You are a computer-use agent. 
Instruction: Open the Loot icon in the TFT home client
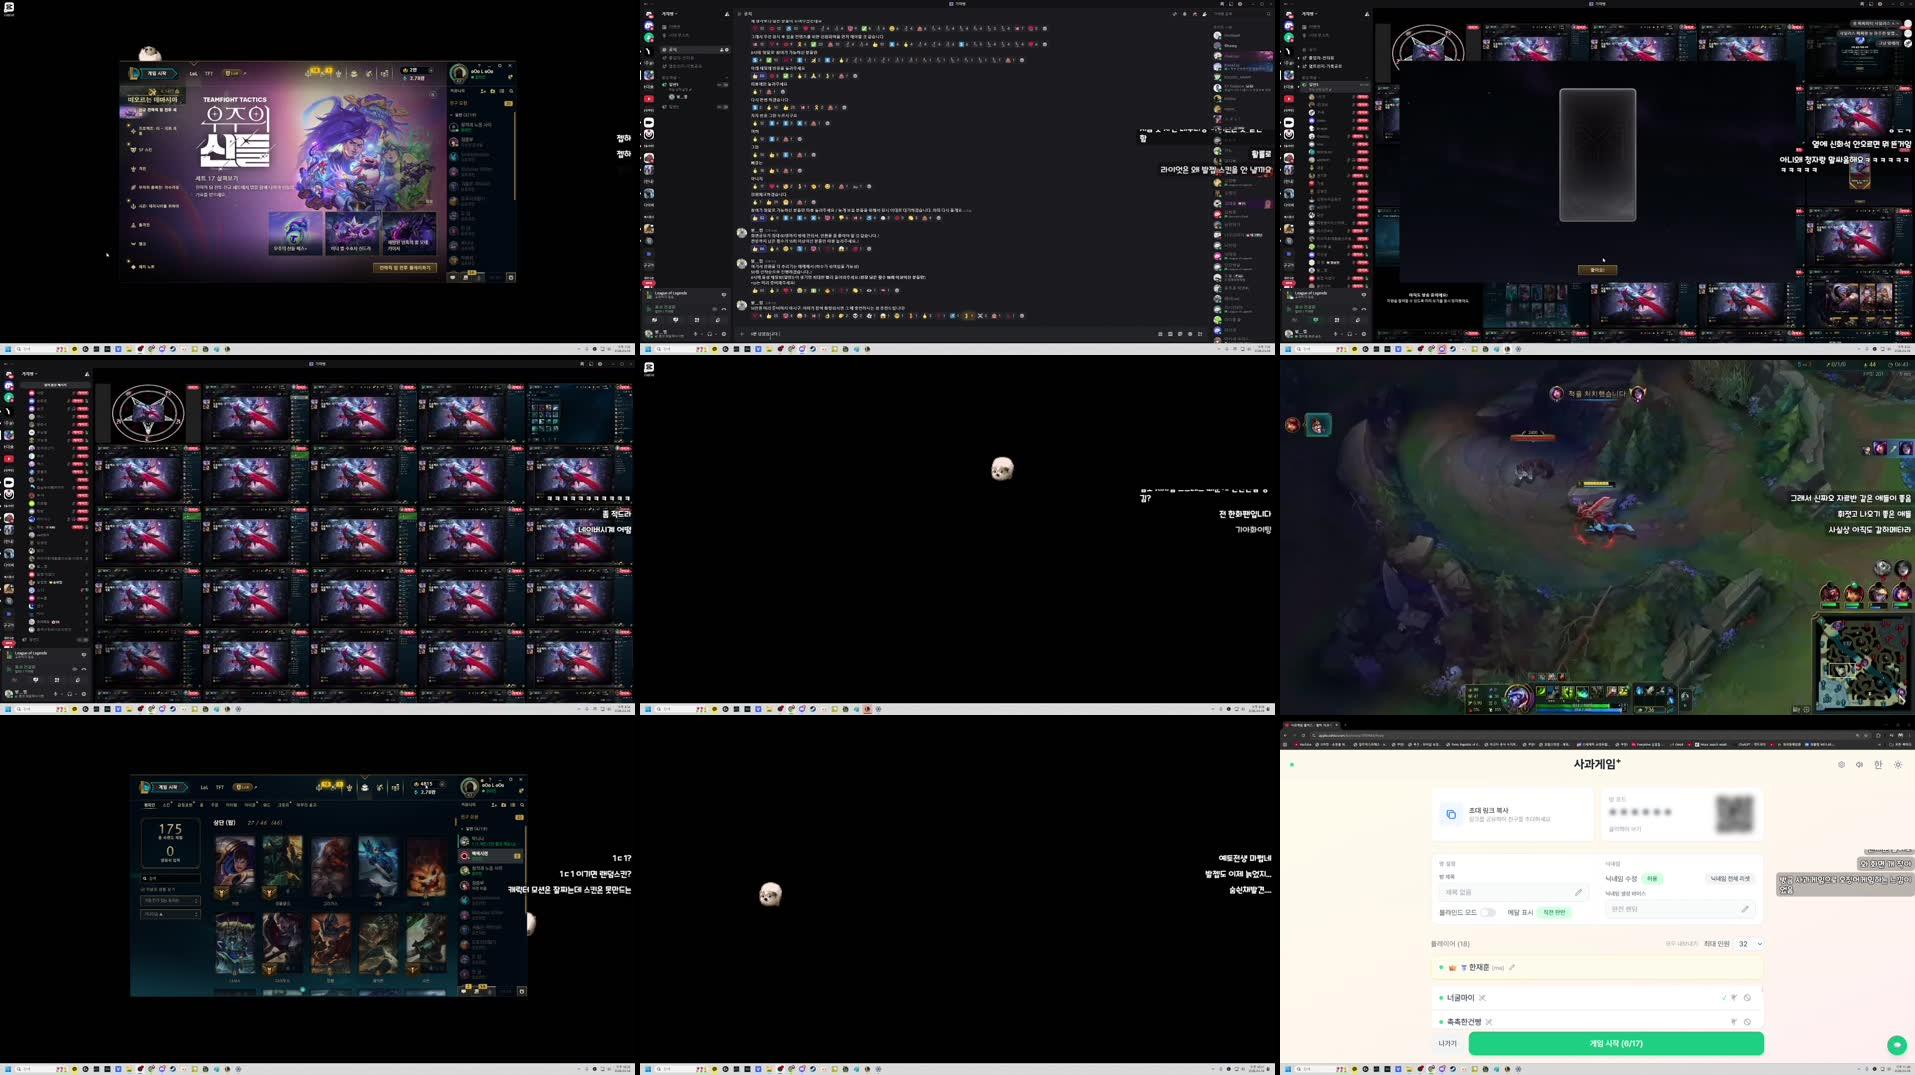pyautogui.click(x=369, y=73)
